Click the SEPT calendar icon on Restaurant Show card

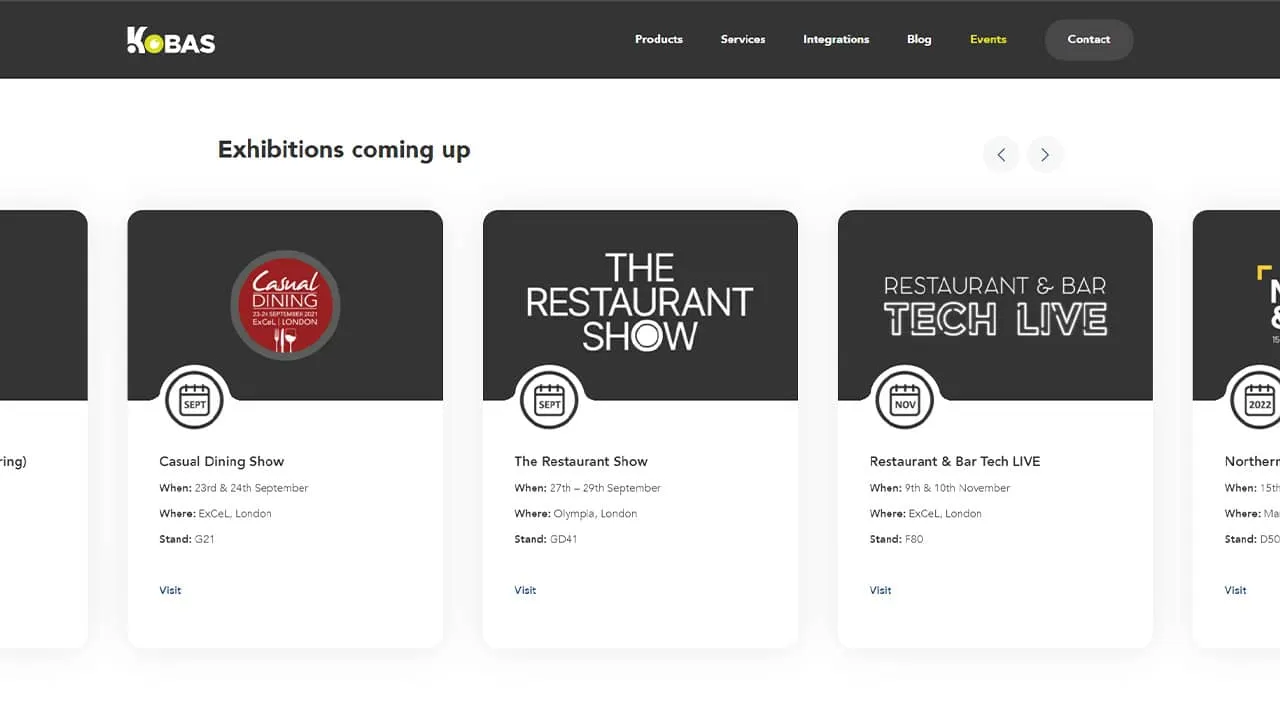[x=549, y=400]
